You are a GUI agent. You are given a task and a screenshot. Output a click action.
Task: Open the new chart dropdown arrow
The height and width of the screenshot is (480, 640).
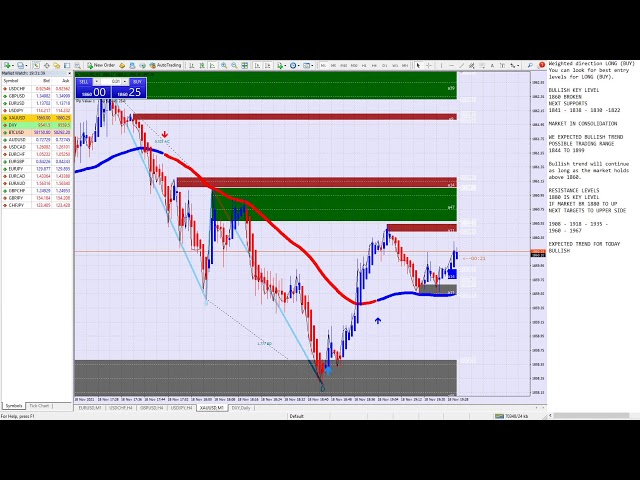pos(13,65)
